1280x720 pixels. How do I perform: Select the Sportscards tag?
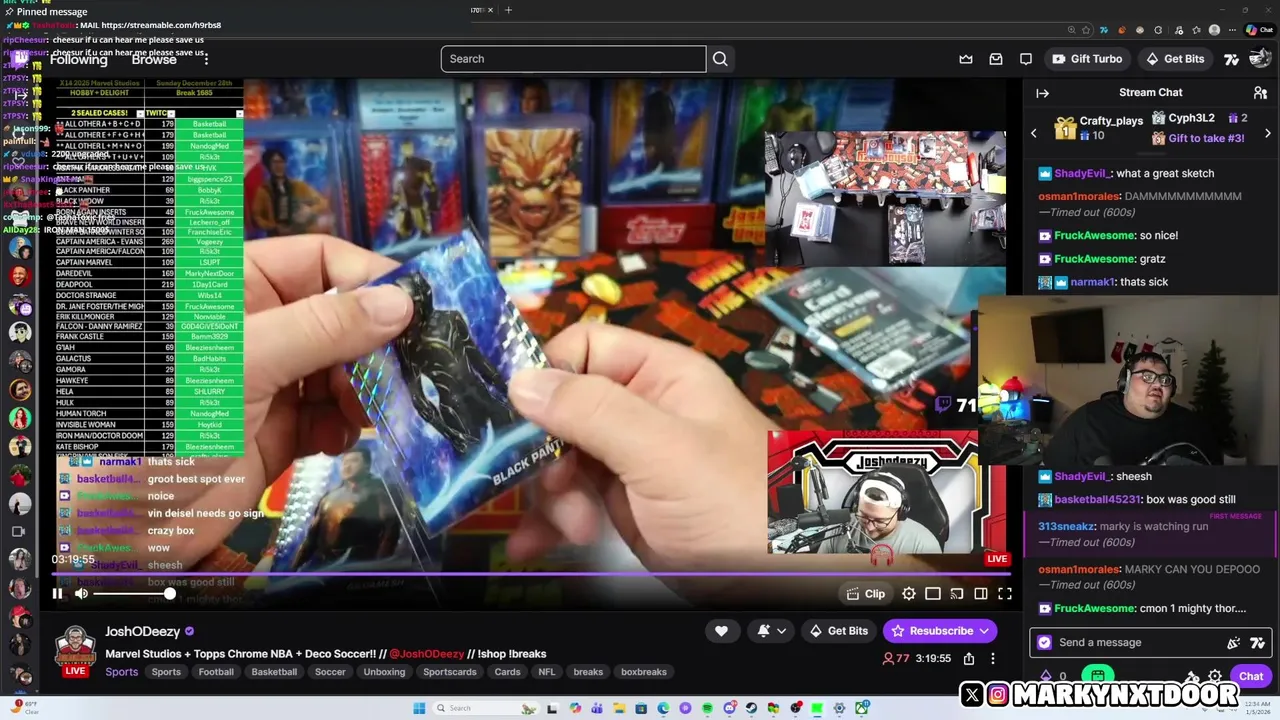click(x=450, y=672)
